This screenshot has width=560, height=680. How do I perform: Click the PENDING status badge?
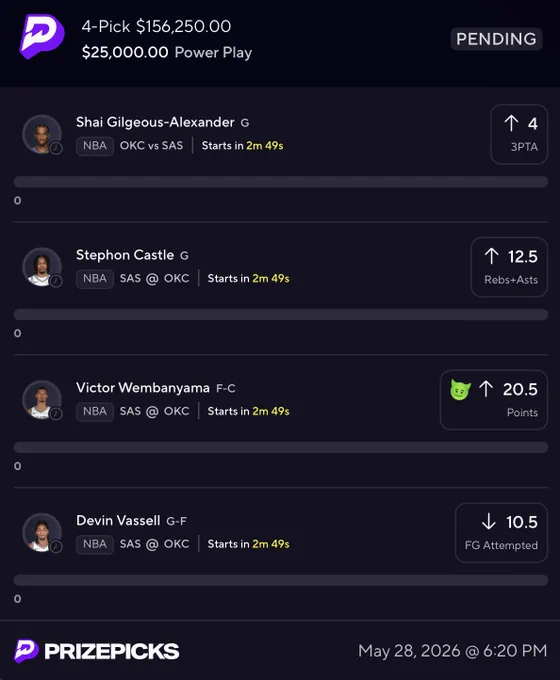coord(496,39)
